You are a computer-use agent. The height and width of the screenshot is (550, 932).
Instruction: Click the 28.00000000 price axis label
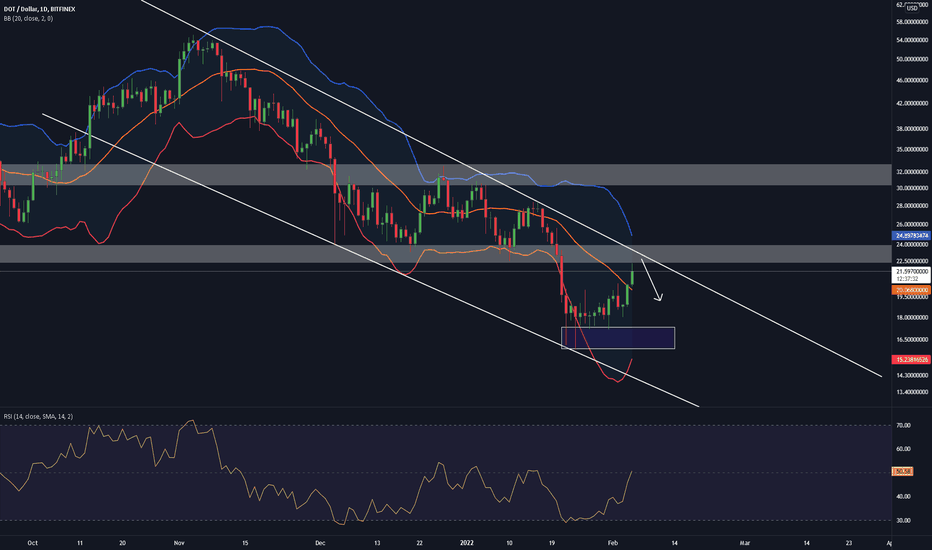pyautogui.click(x=912, y=206)
